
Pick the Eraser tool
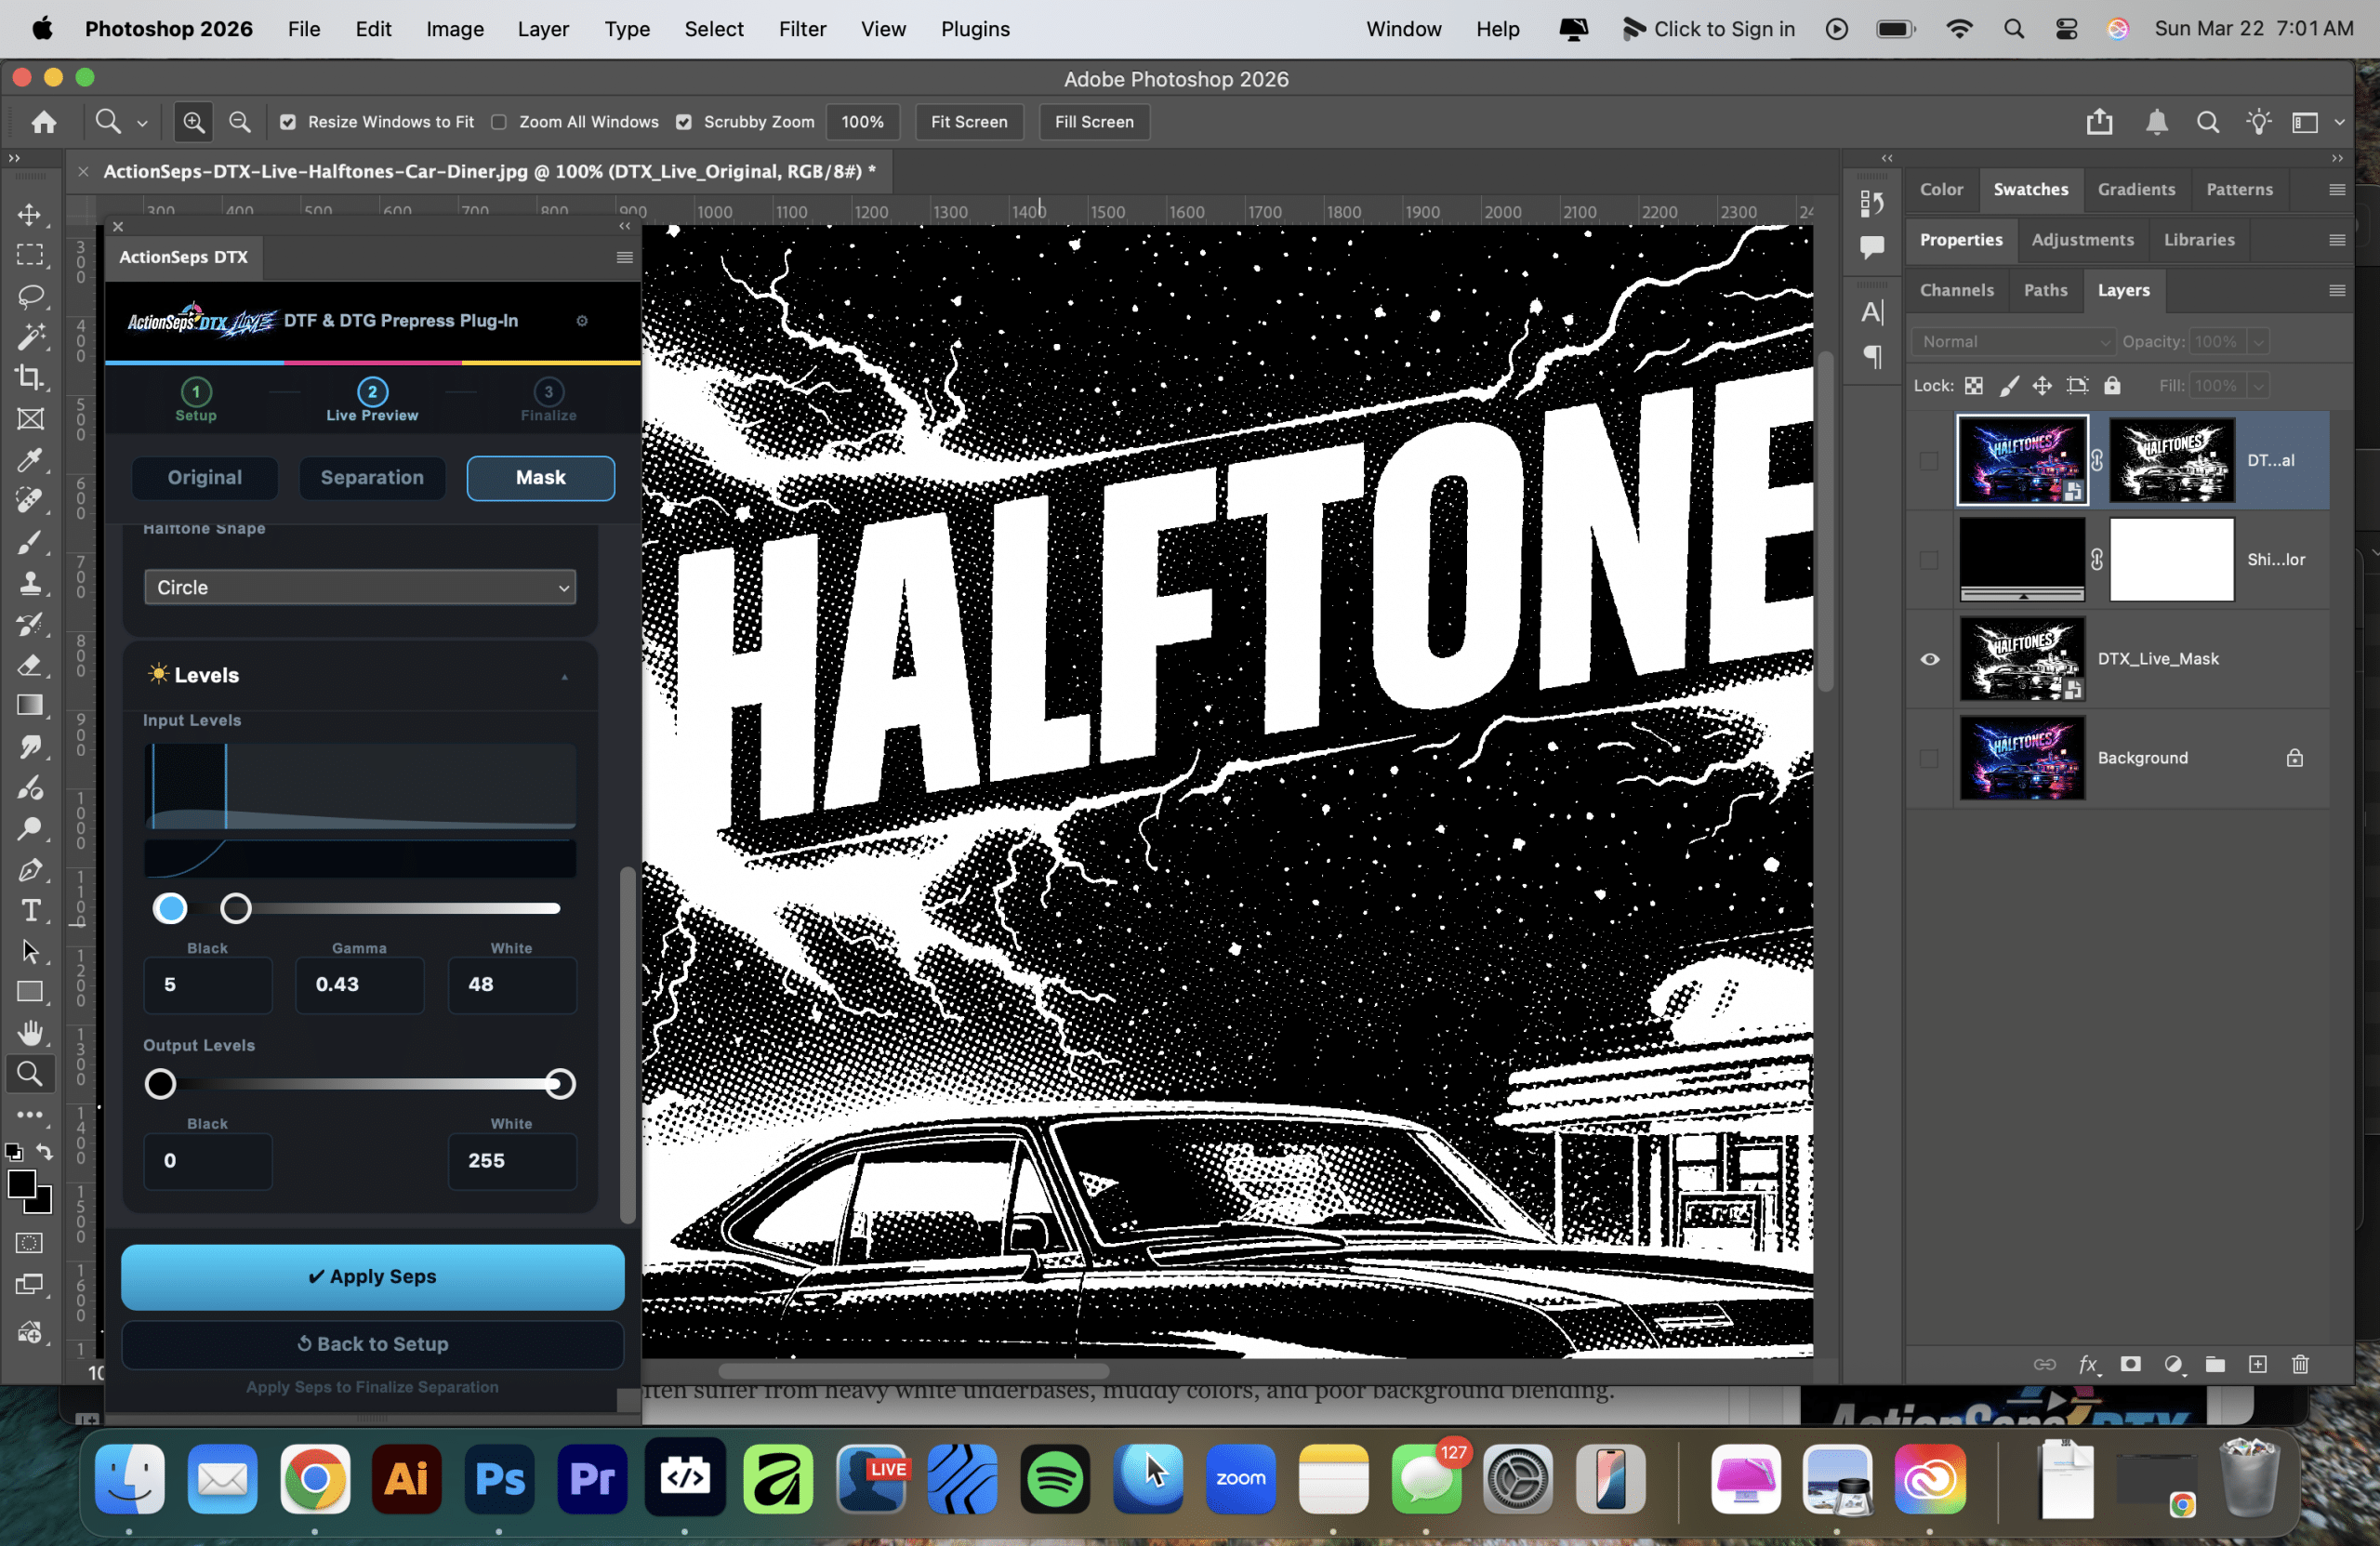pyautogui.click(x=30, y=665)
